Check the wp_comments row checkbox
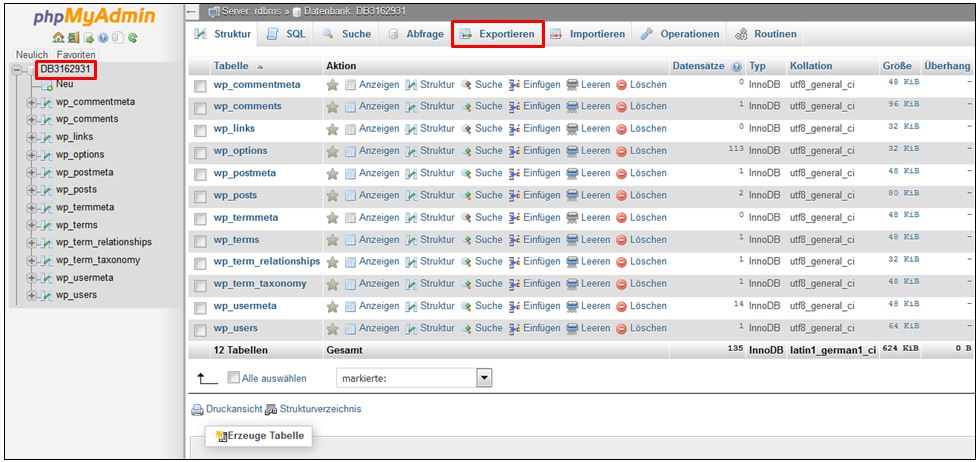The width and height of the screenshot is (980, 462). click(200, 108)
